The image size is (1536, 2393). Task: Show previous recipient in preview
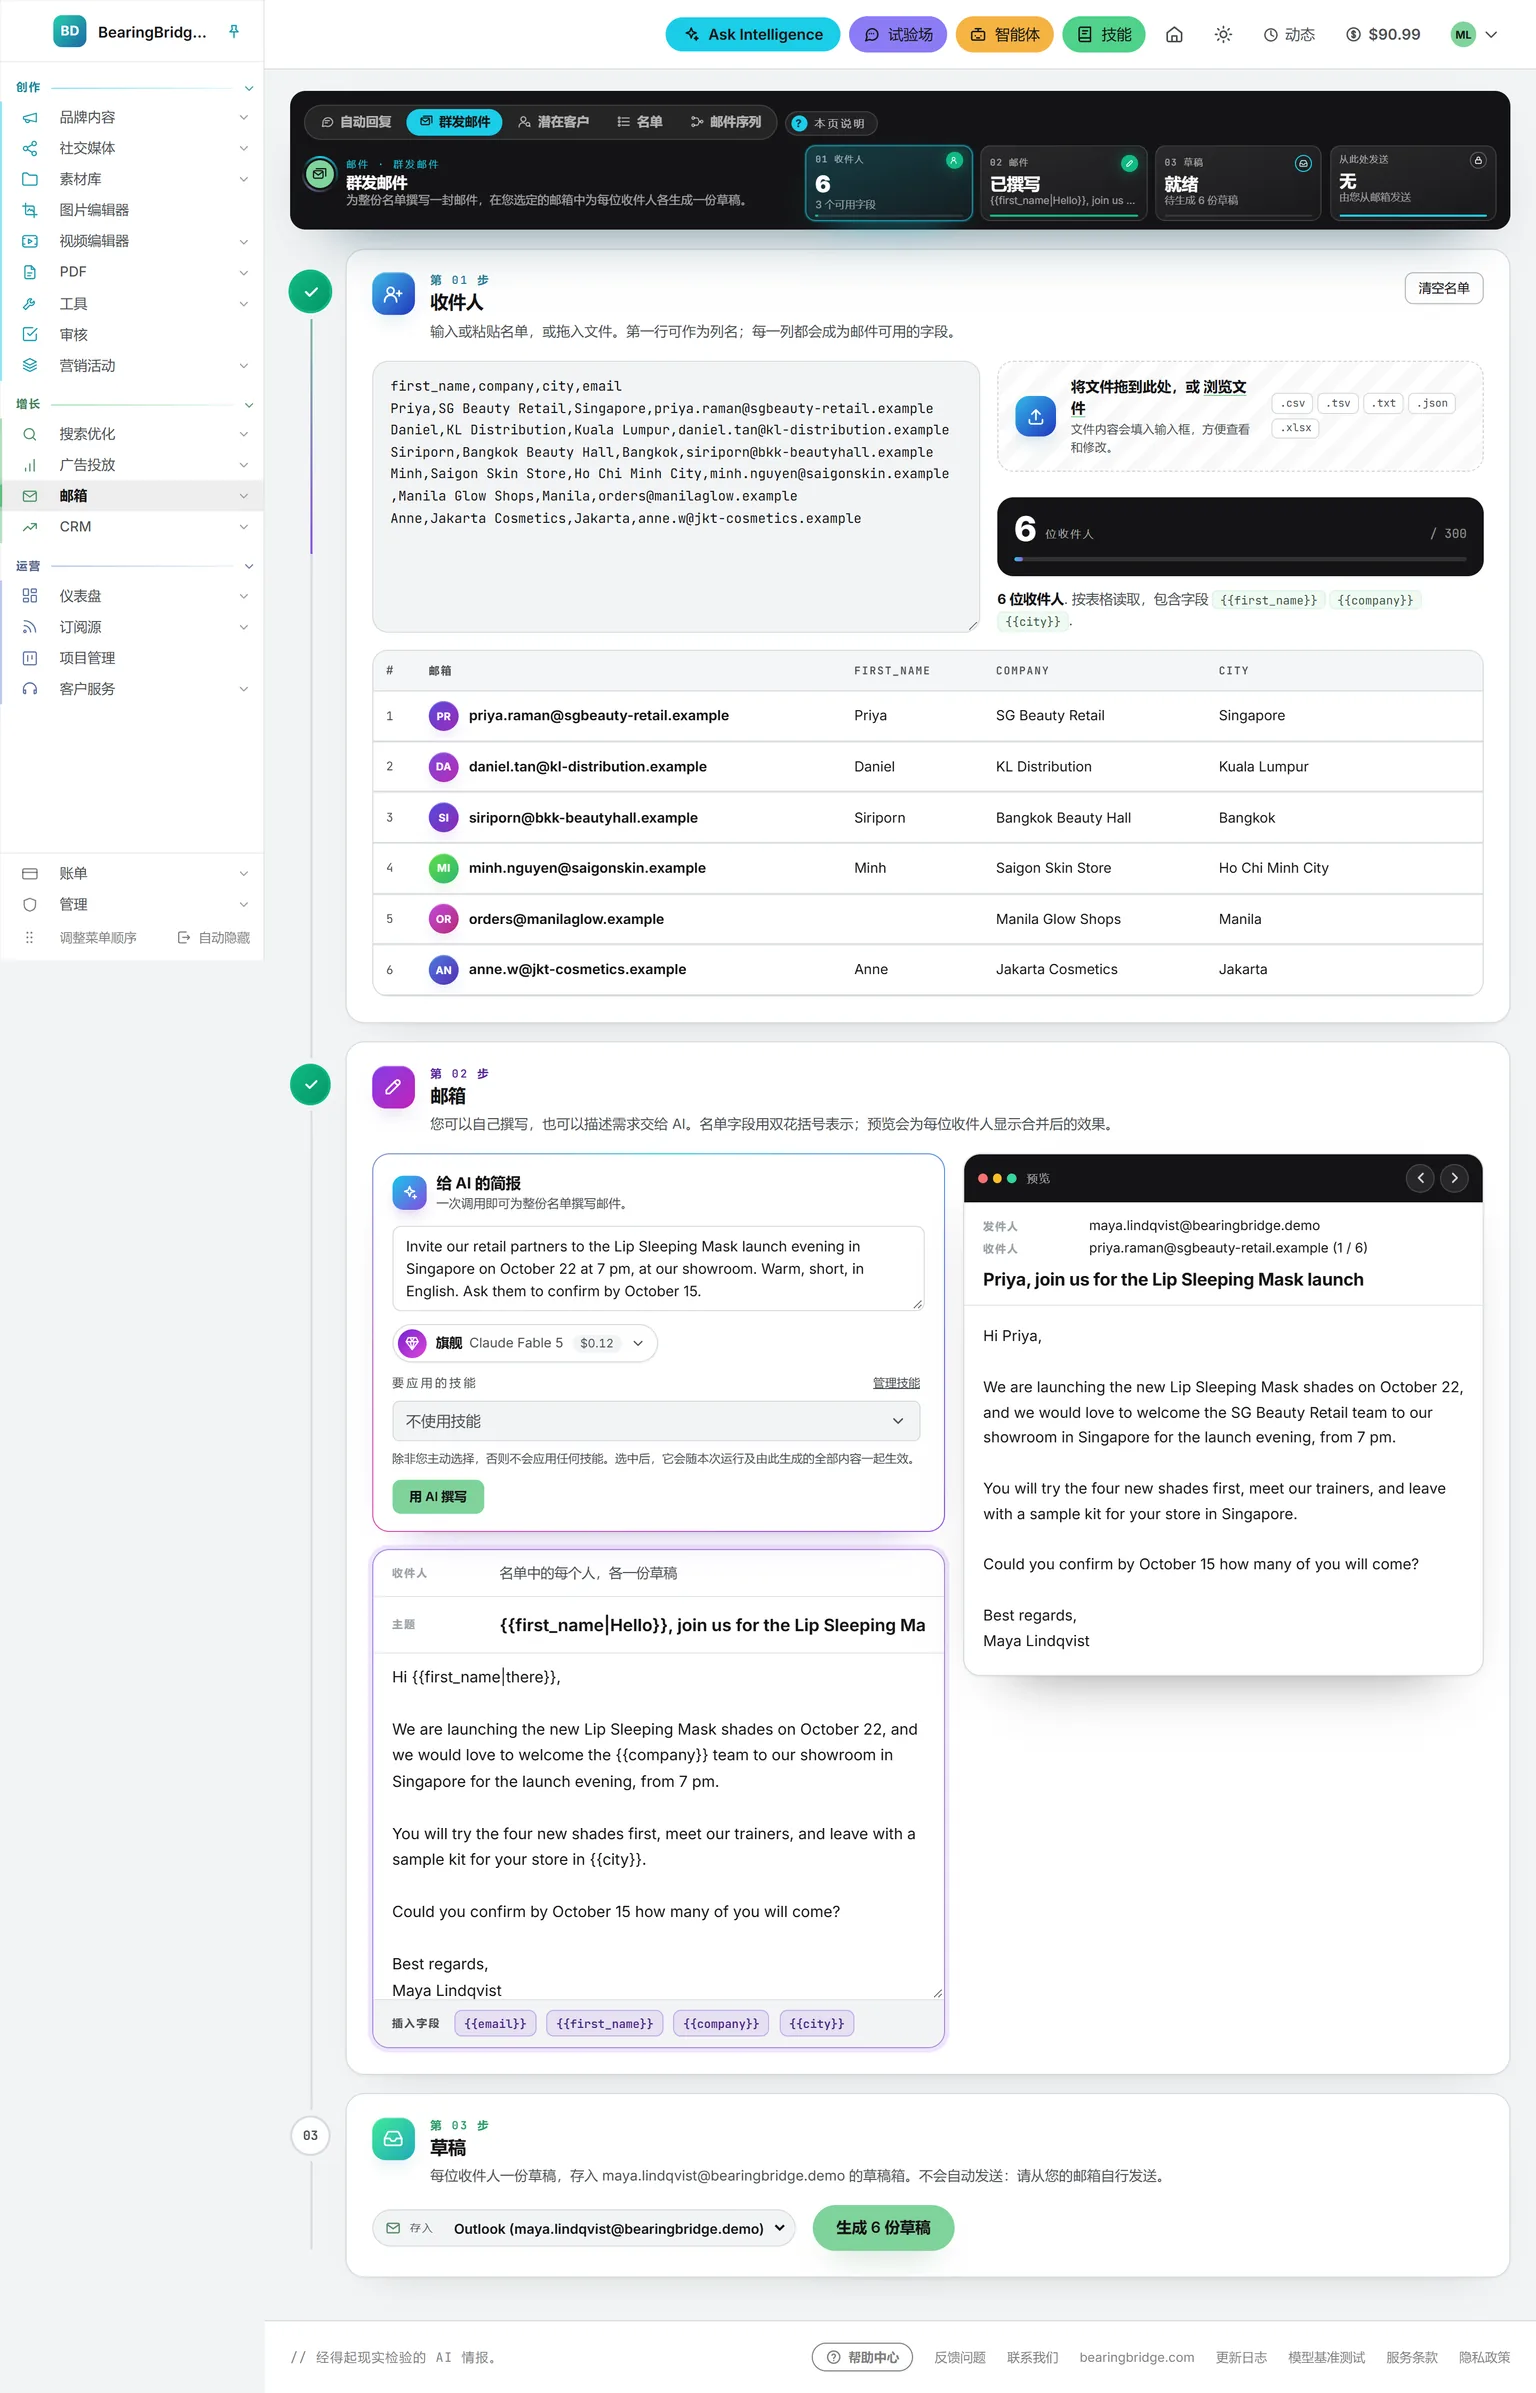coord(1420,1178)
